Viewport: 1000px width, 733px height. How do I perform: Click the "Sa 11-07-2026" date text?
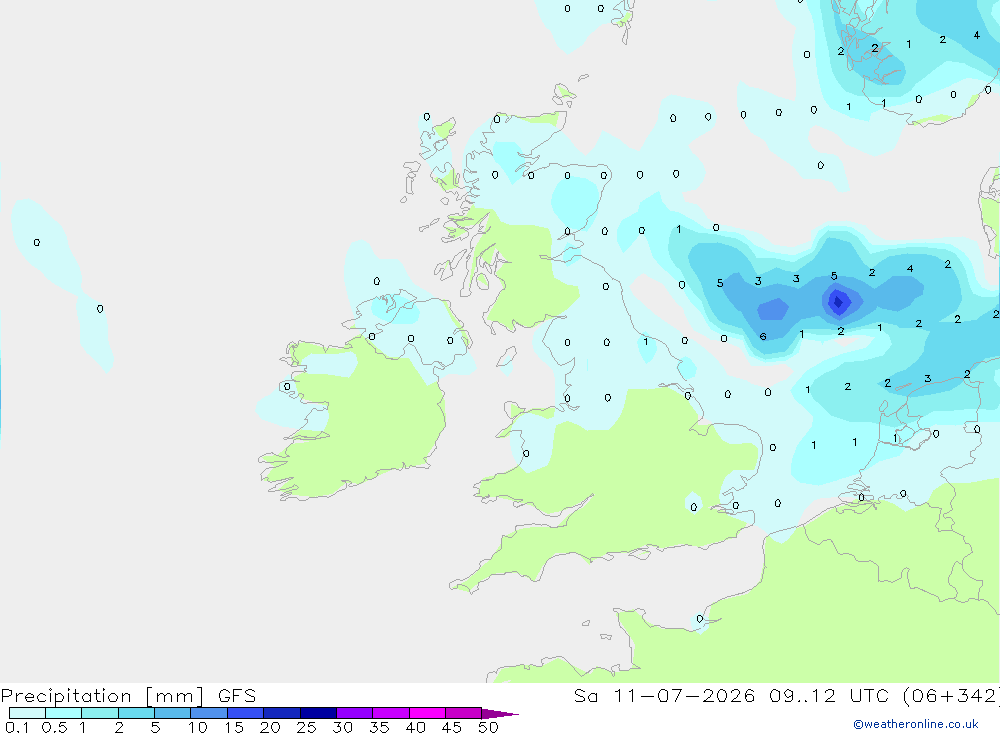665,696
